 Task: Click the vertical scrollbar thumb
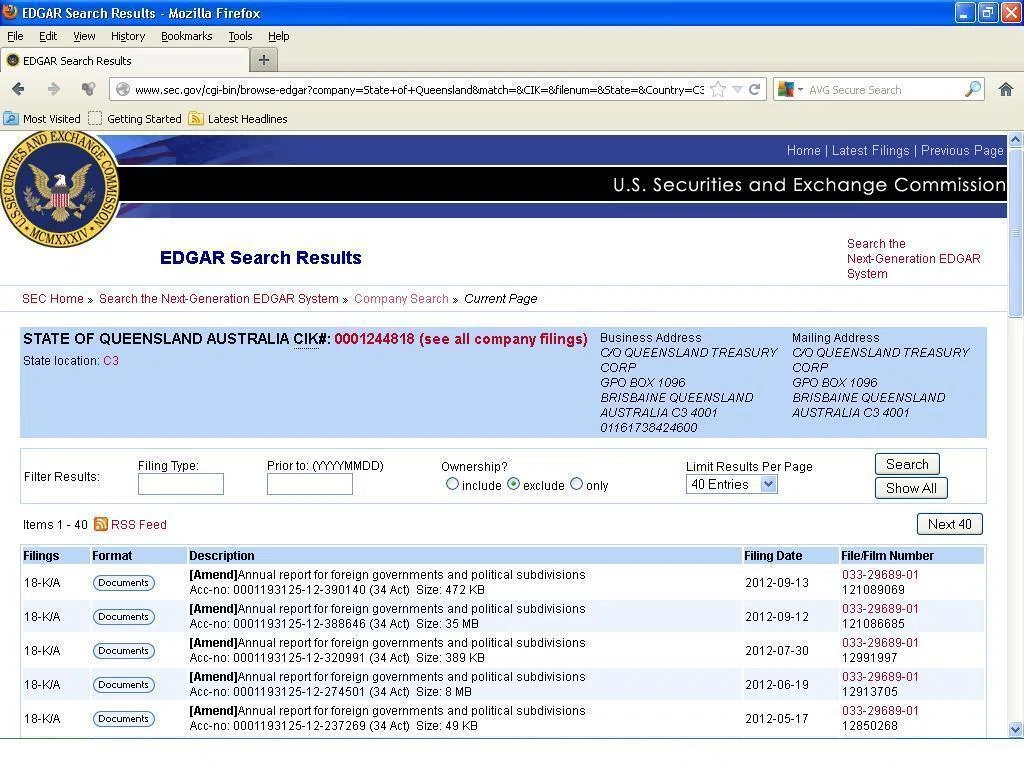1015,232
